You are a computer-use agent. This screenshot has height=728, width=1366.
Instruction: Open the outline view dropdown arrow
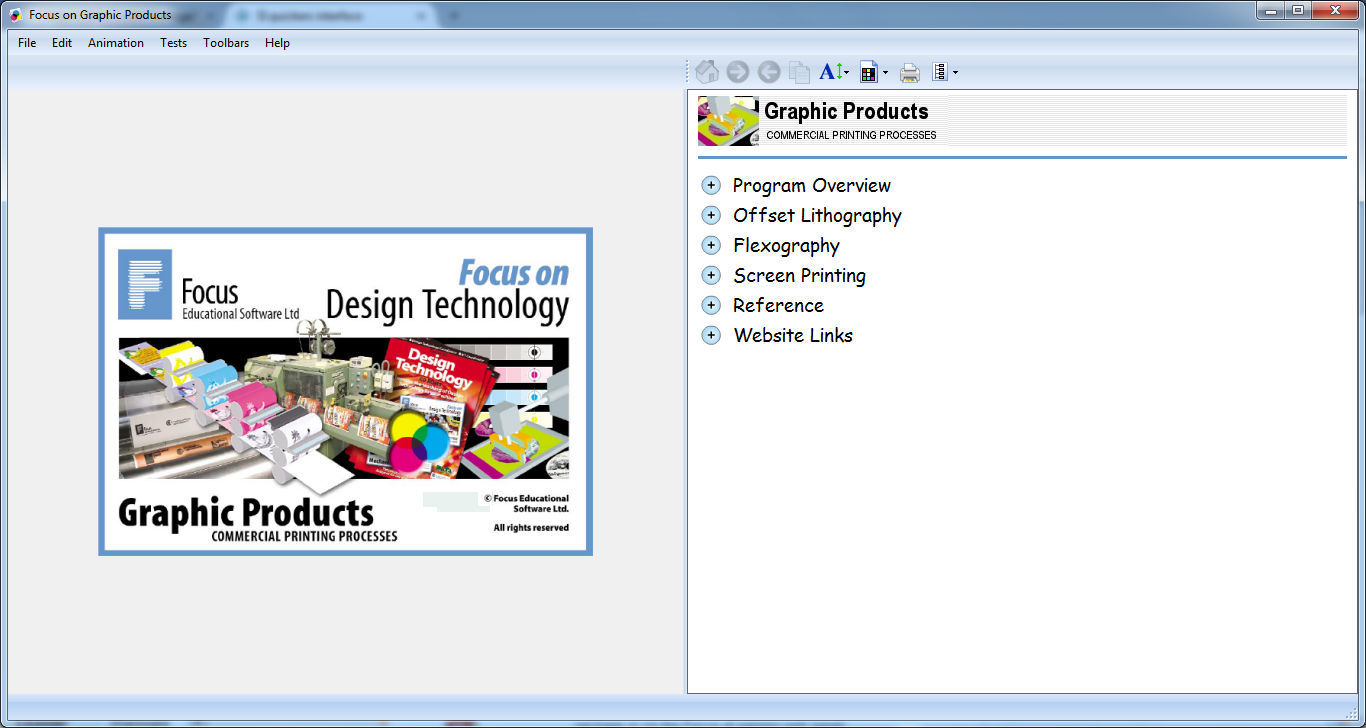[955, 72]
